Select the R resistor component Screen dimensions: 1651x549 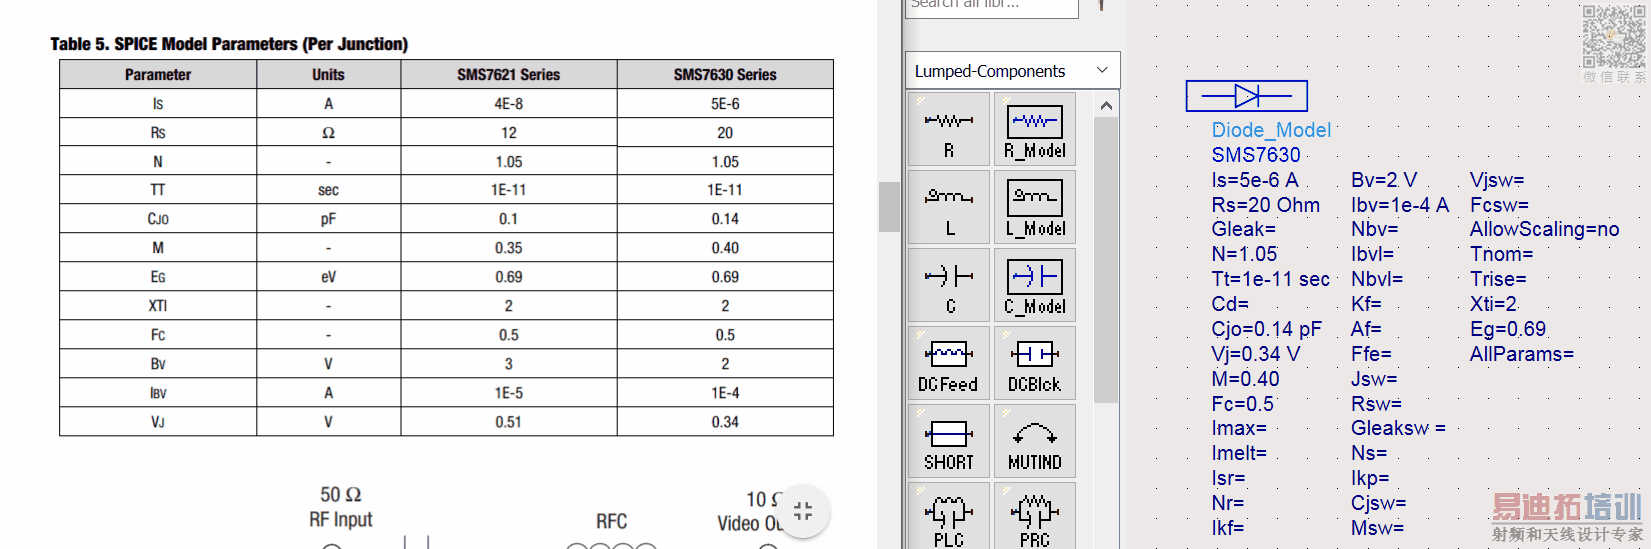[x=949, y=128]
